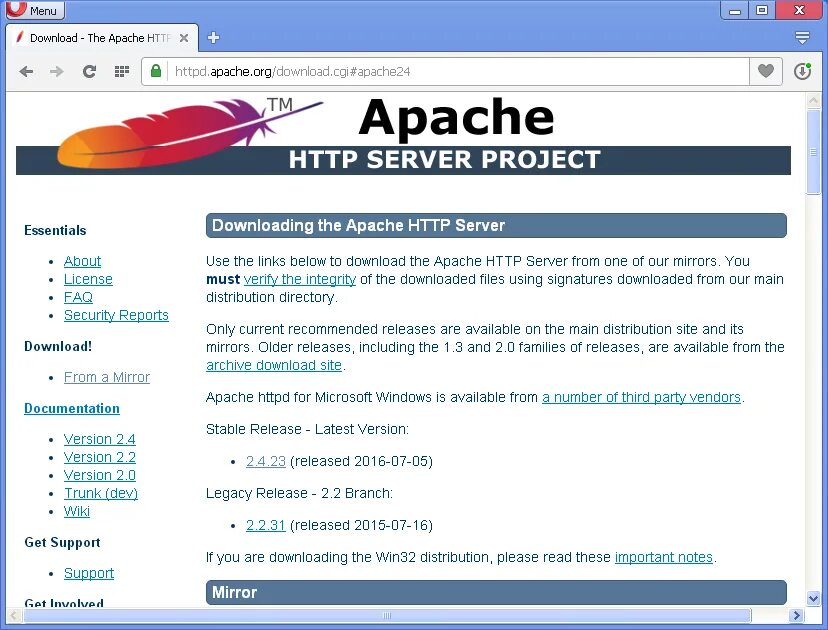Click the Apache feather logo banner
The image size is (828, 630).
point(403,136)
